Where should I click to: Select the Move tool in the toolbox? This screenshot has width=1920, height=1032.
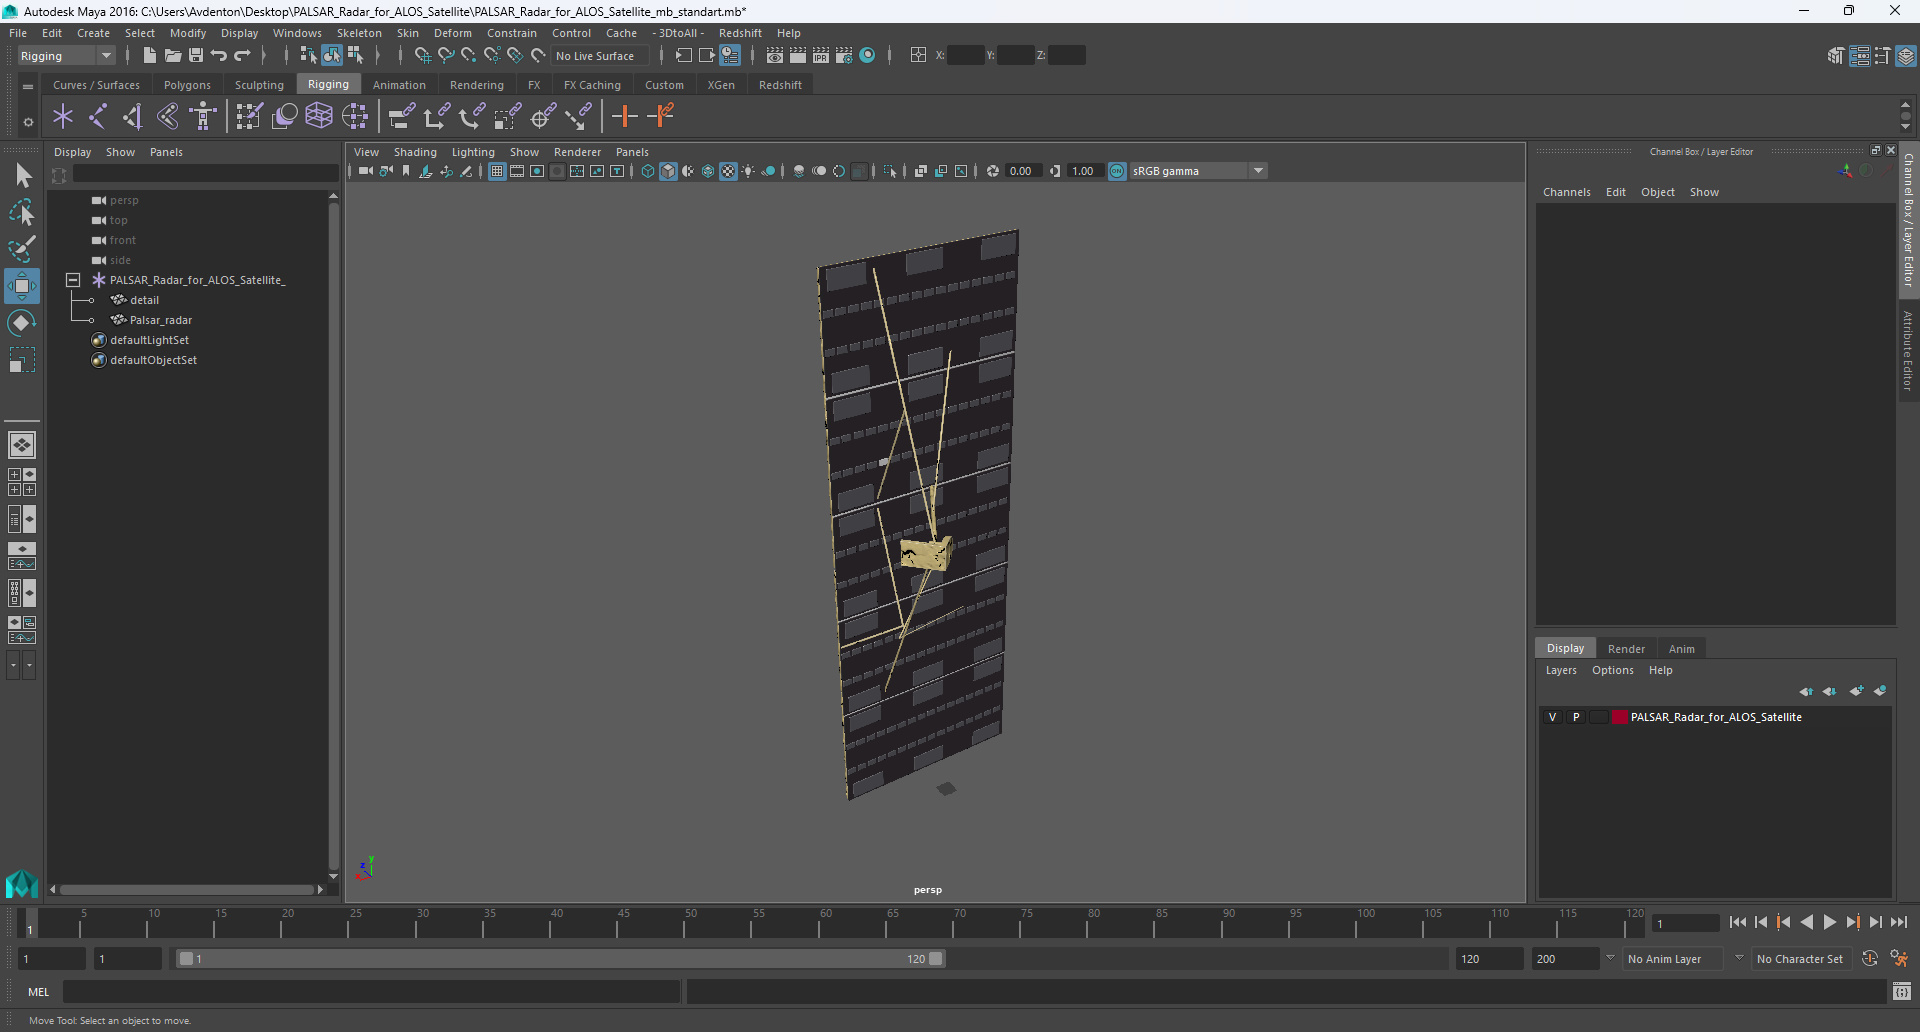coord(21,286)
